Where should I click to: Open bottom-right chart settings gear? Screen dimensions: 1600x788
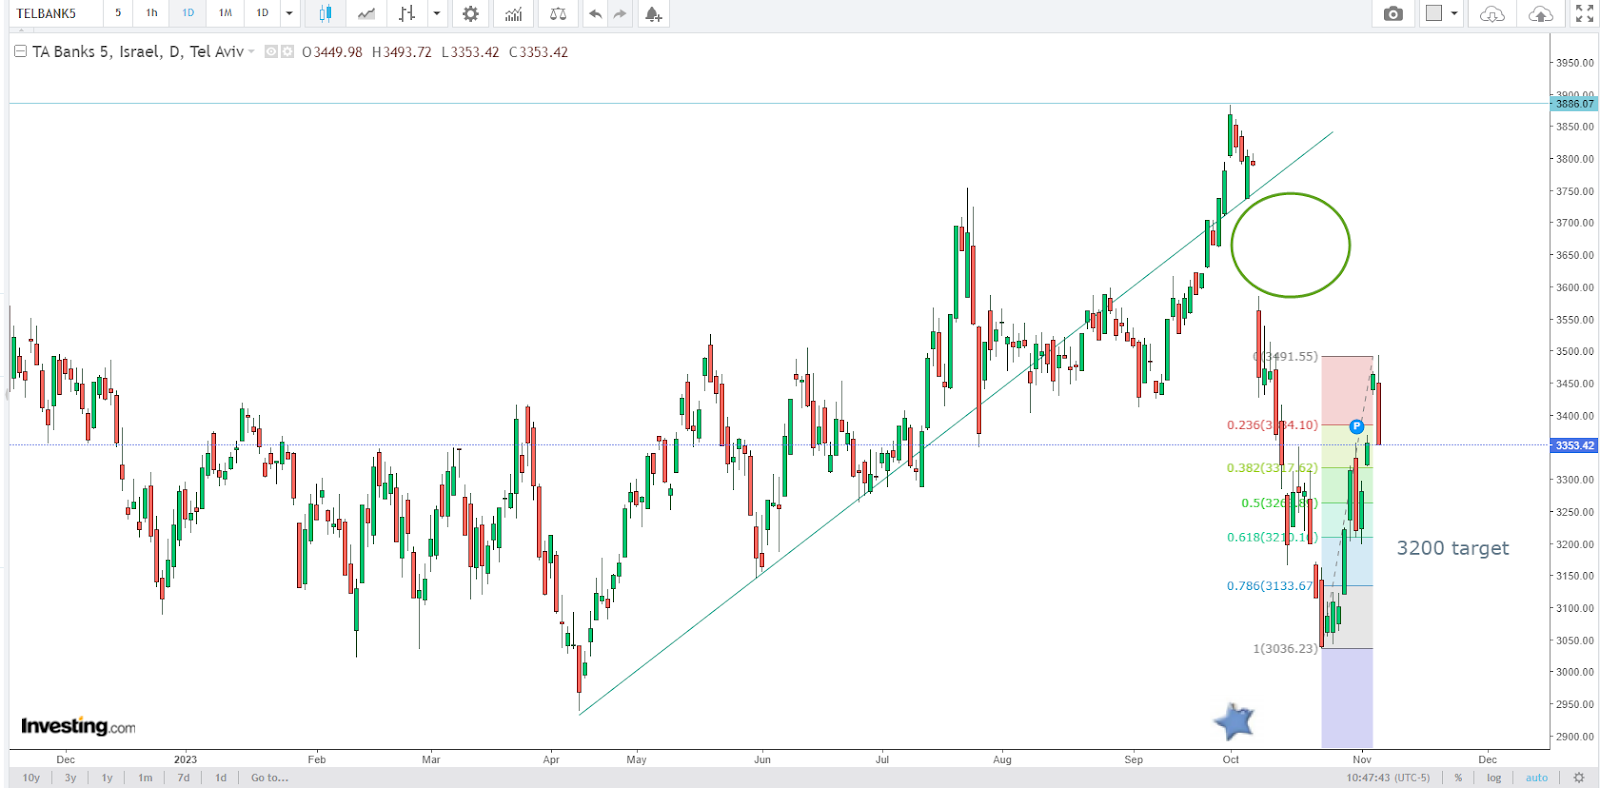tap(1579, 777)
